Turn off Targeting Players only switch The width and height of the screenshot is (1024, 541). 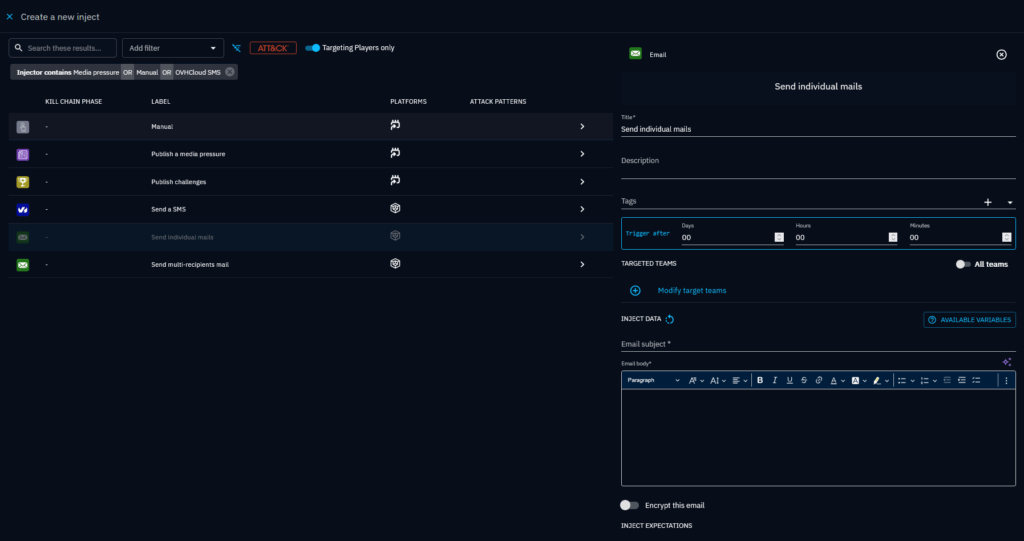click(313, 47)
